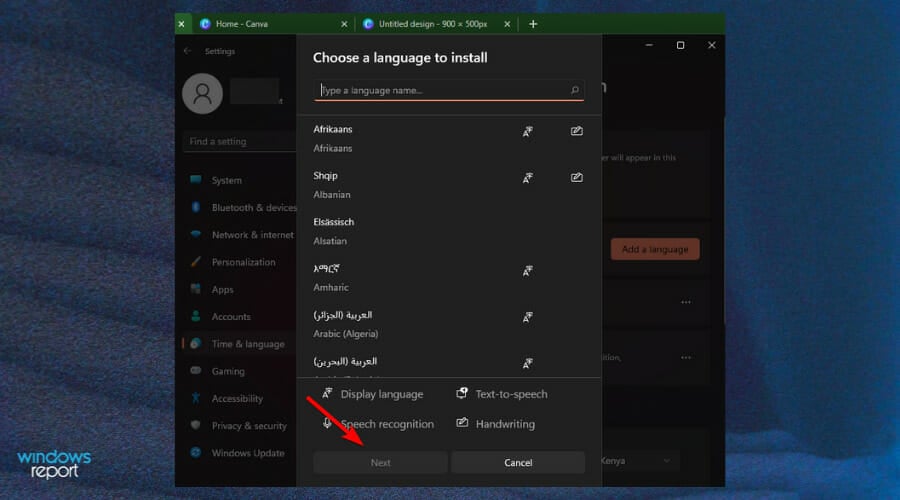Click the Gaming controller icon in sidebar
Screen dimensions: 900x500
pos(196,370)
